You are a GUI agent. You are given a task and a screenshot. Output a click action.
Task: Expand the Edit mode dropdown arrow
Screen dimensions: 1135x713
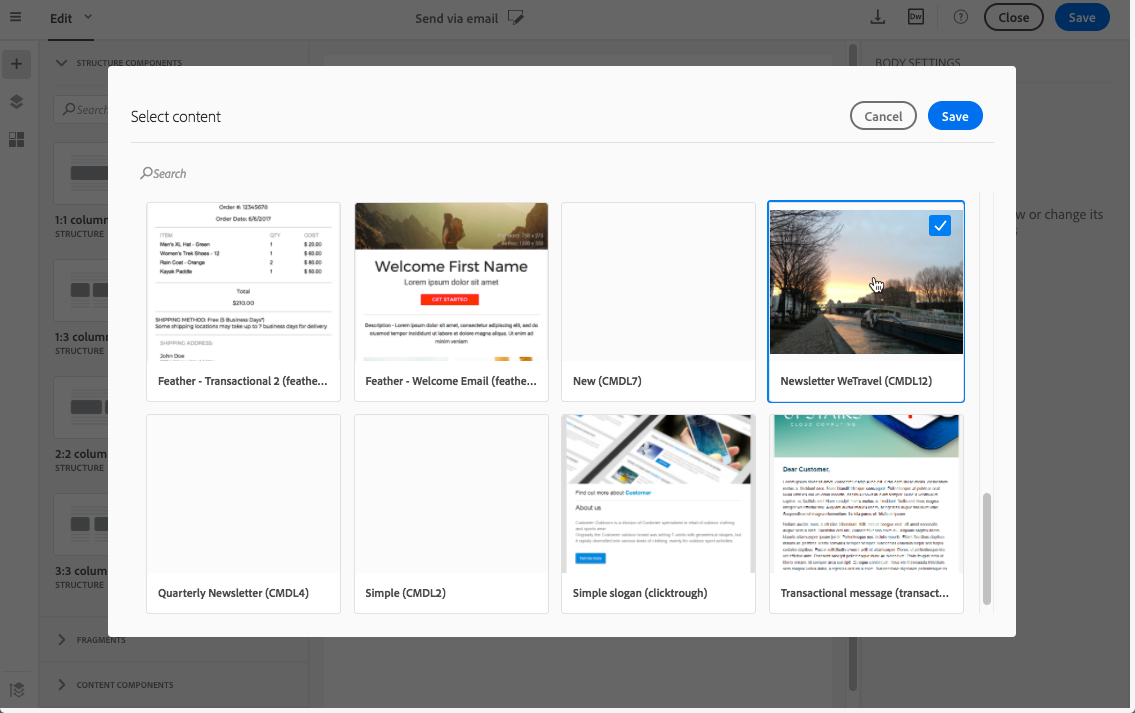click(88, 17)
